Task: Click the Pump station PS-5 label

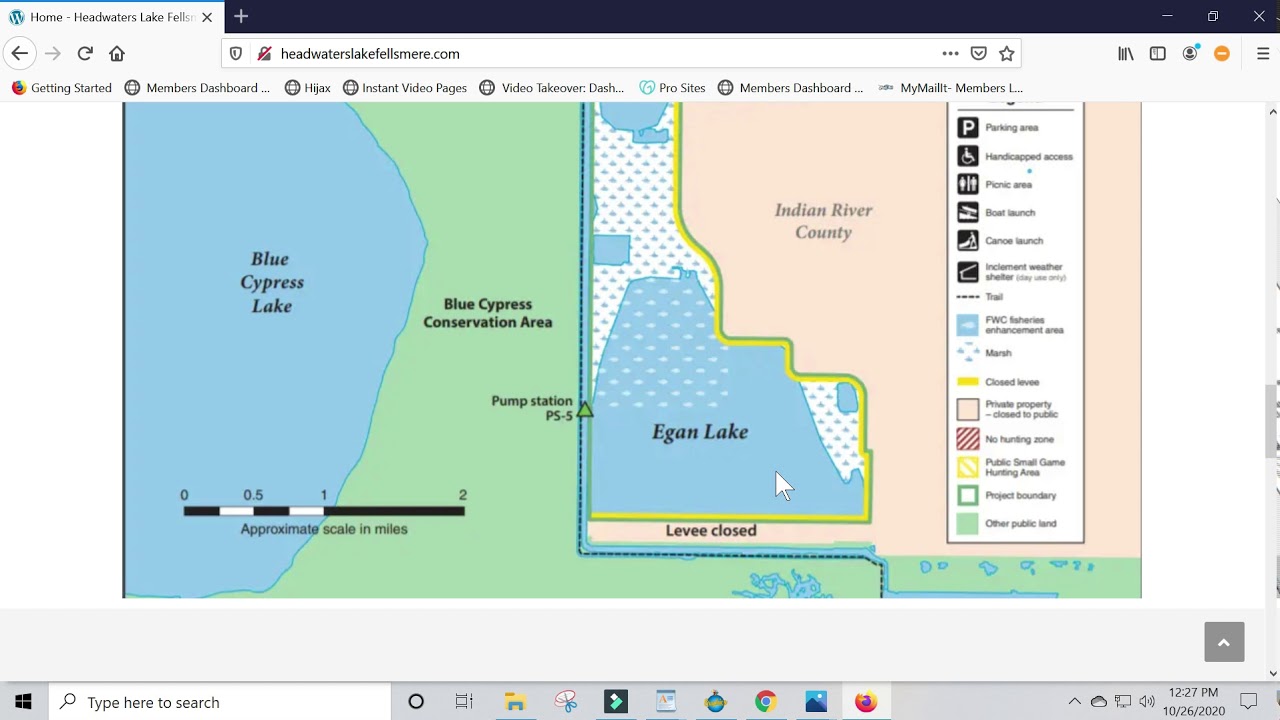Action: click(532, 408)
